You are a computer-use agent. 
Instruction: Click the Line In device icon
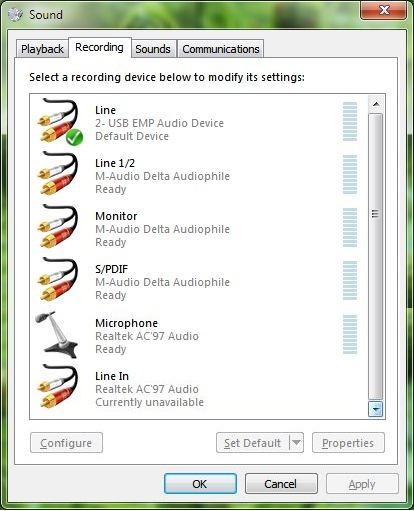coord(58,386)
